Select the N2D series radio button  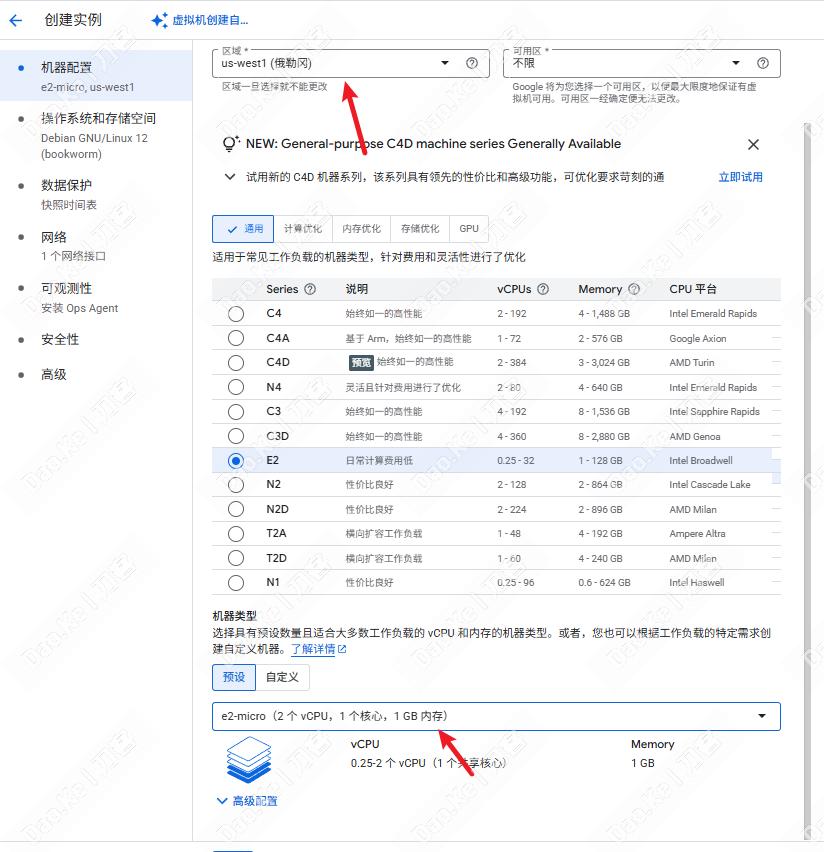(x=236, y=509)
